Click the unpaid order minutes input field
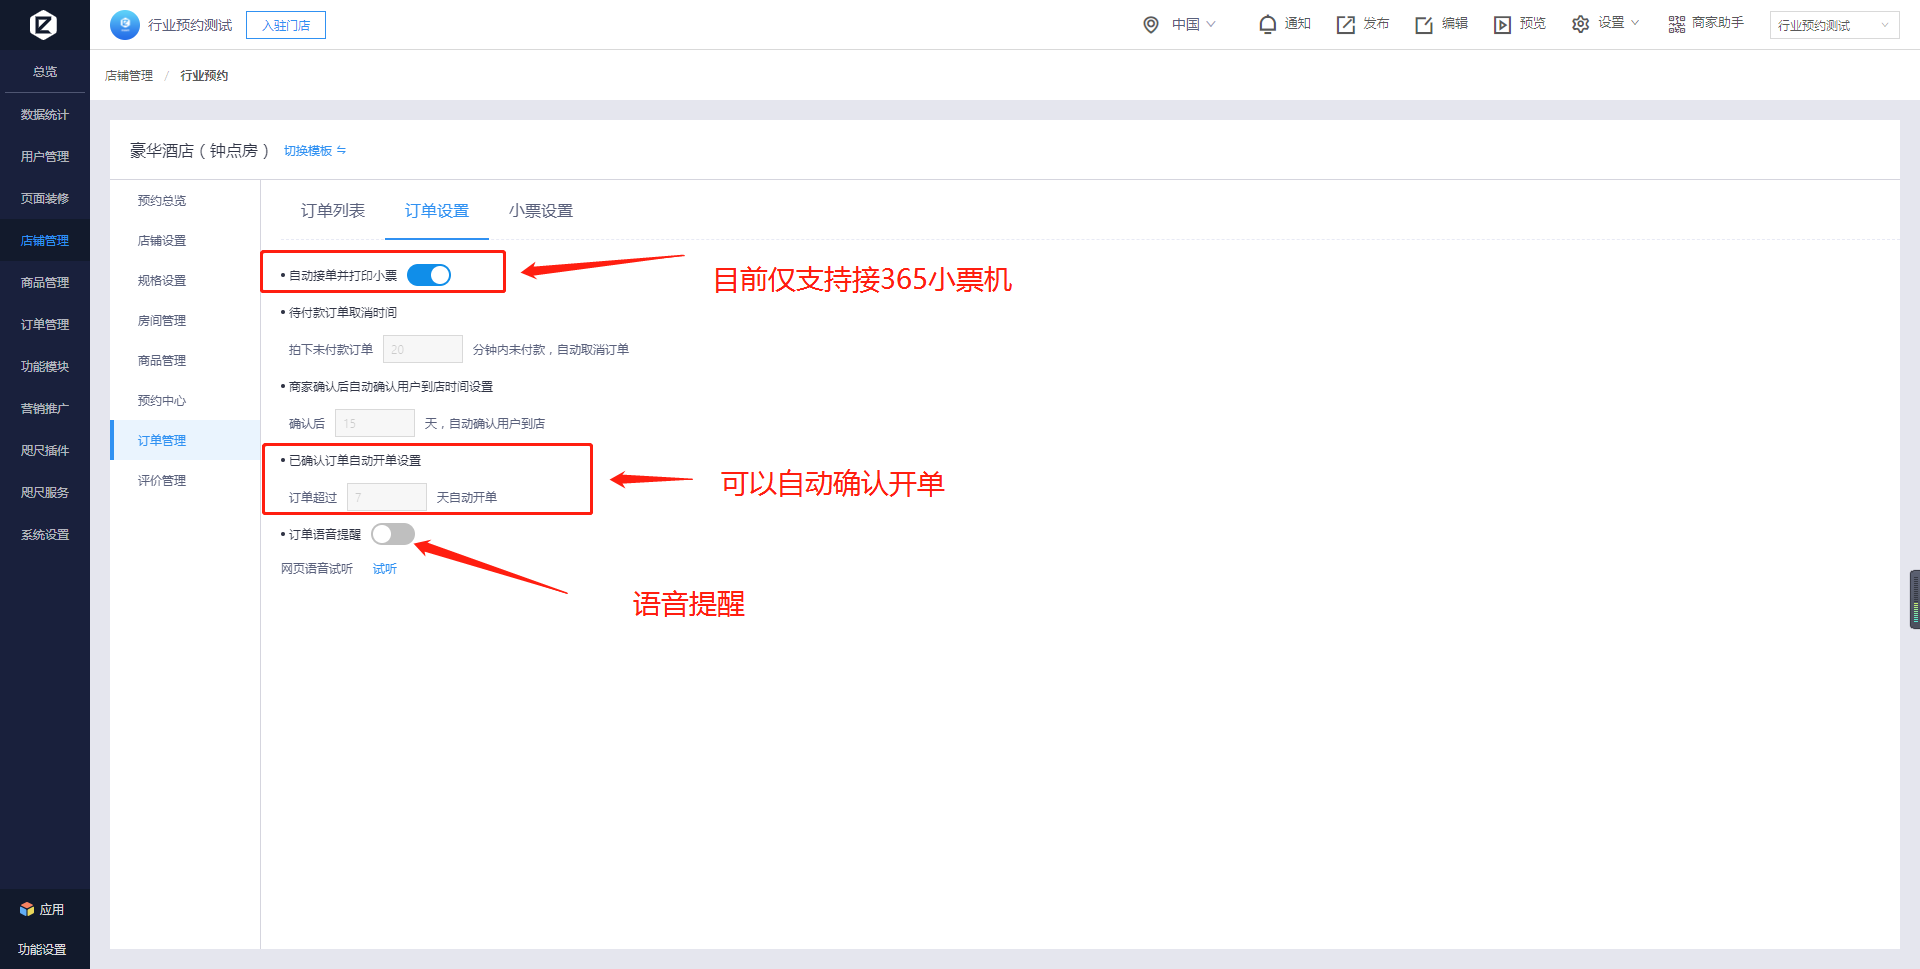The width and height of the screenshot is (1920, 969). [x=423, y=349]
